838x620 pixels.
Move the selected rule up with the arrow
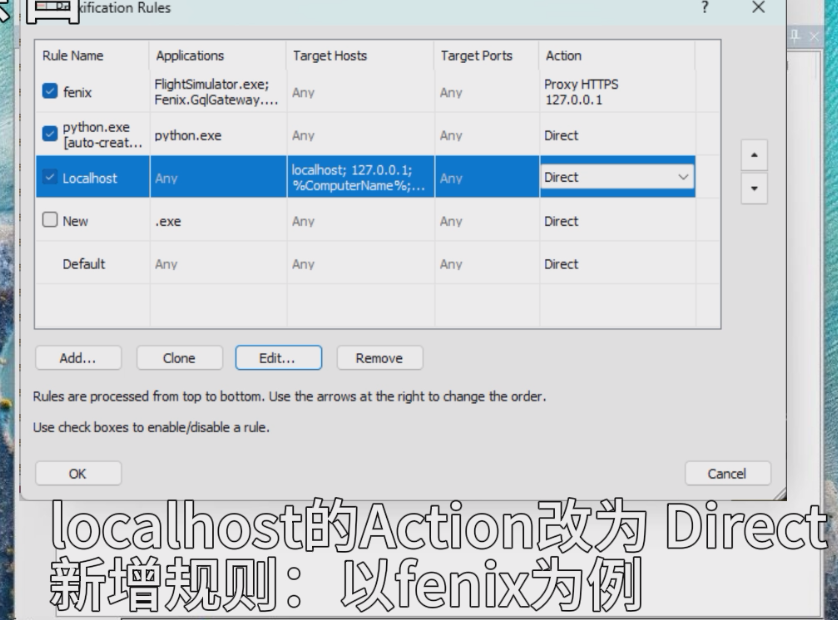754,156
